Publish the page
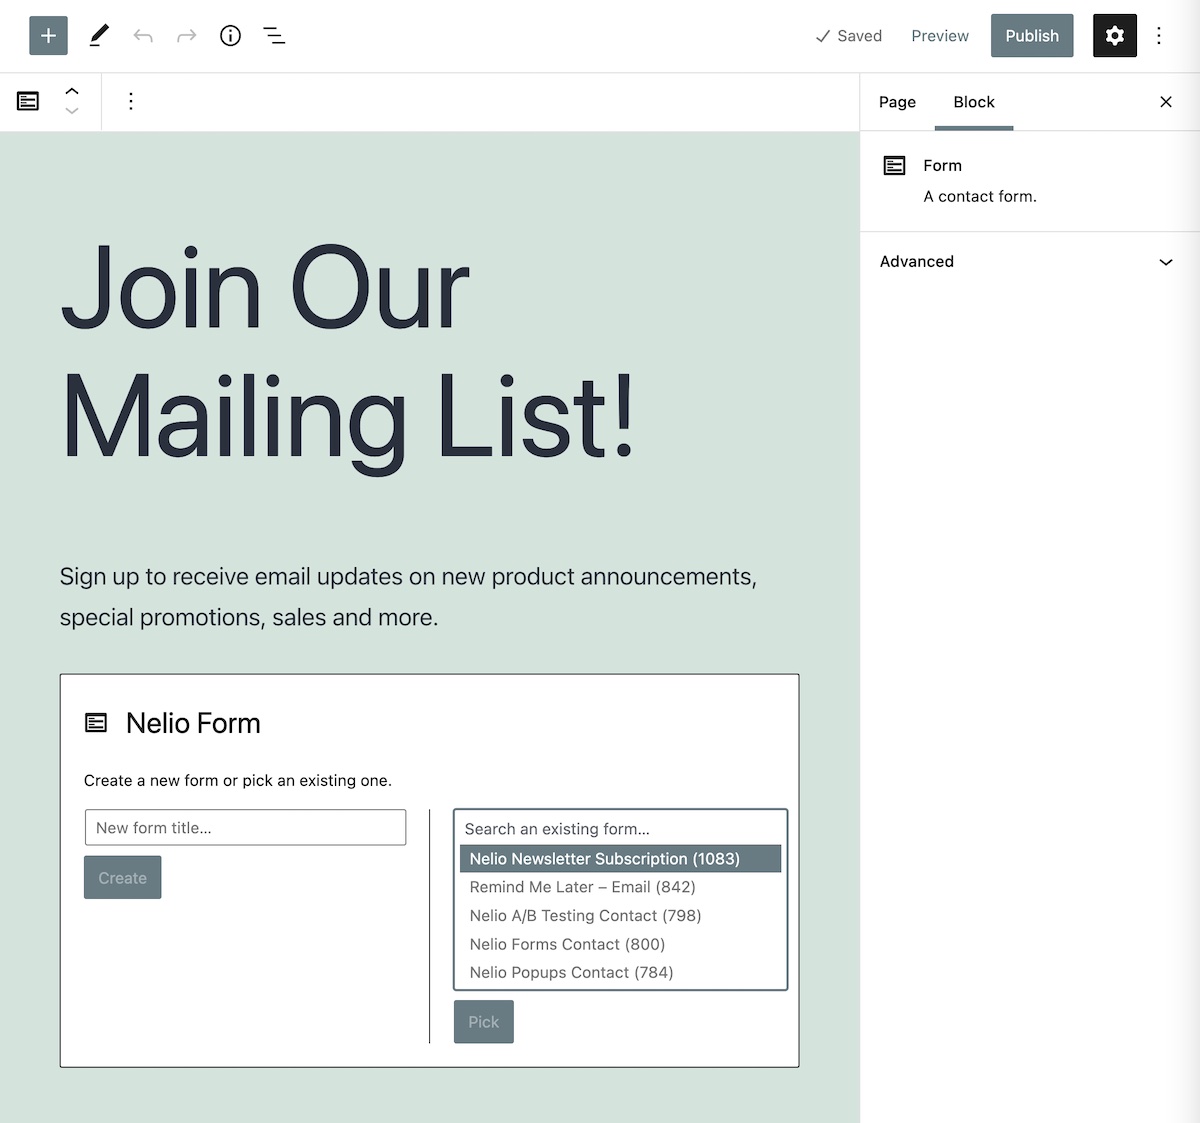 click(1032, 36)
